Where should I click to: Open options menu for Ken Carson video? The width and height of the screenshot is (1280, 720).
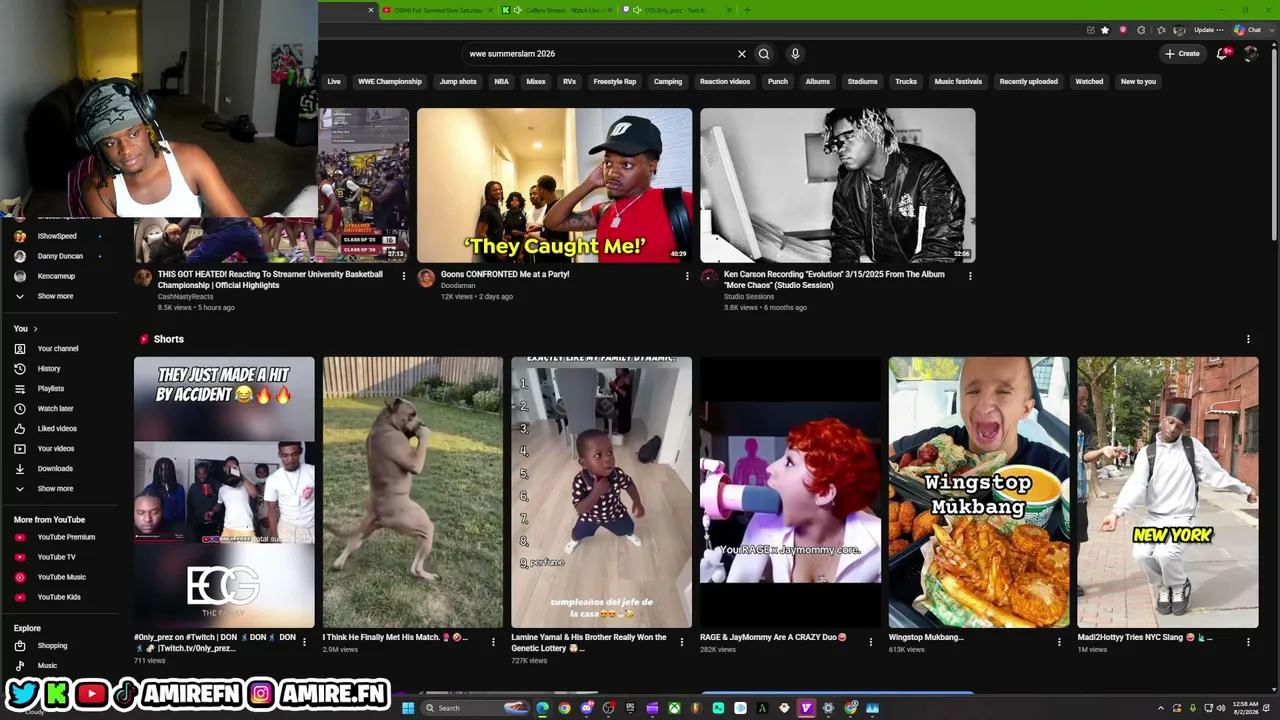pos(970,276)
